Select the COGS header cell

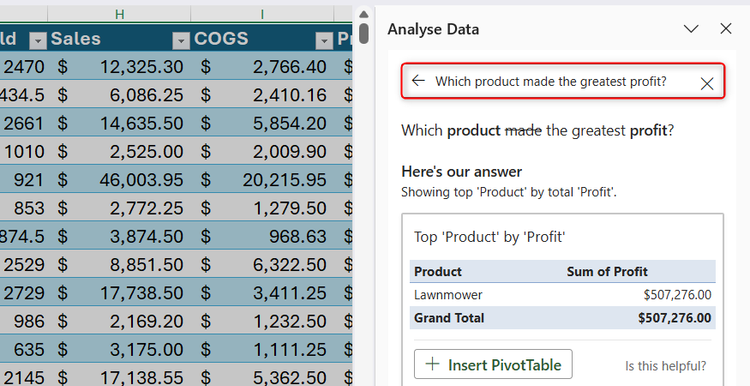coord(262,38)
